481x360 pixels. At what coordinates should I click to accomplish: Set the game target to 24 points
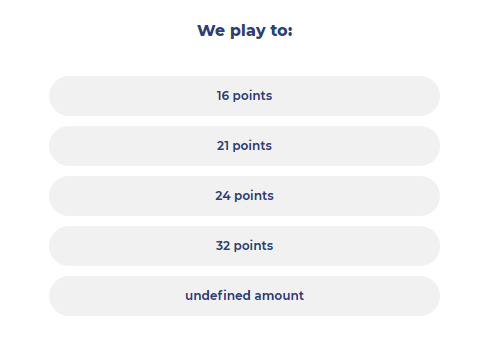tap(244, 196)
